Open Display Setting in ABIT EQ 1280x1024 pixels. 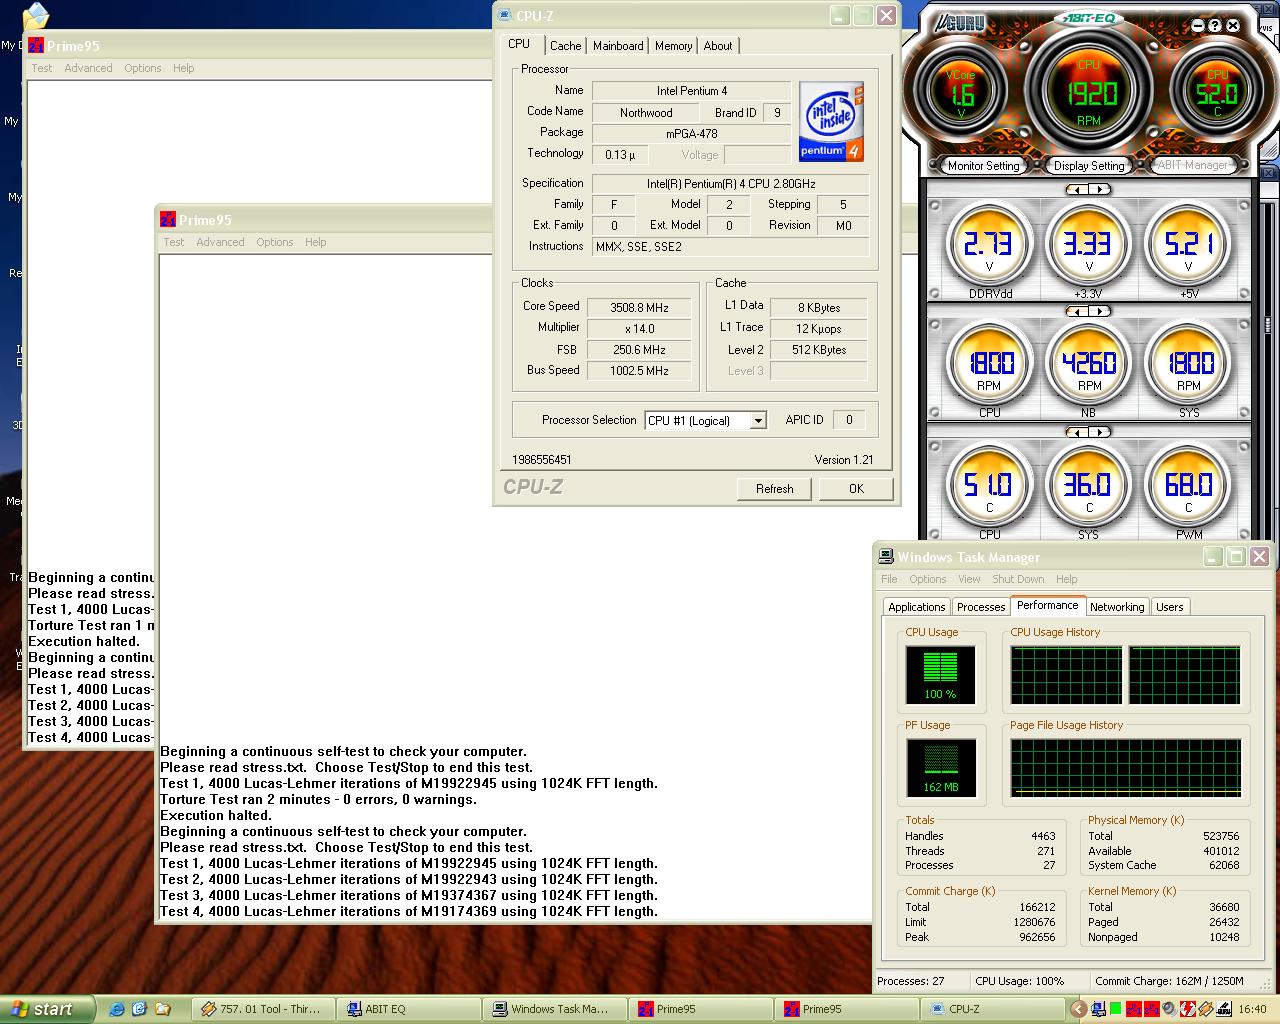point(1089,166)
